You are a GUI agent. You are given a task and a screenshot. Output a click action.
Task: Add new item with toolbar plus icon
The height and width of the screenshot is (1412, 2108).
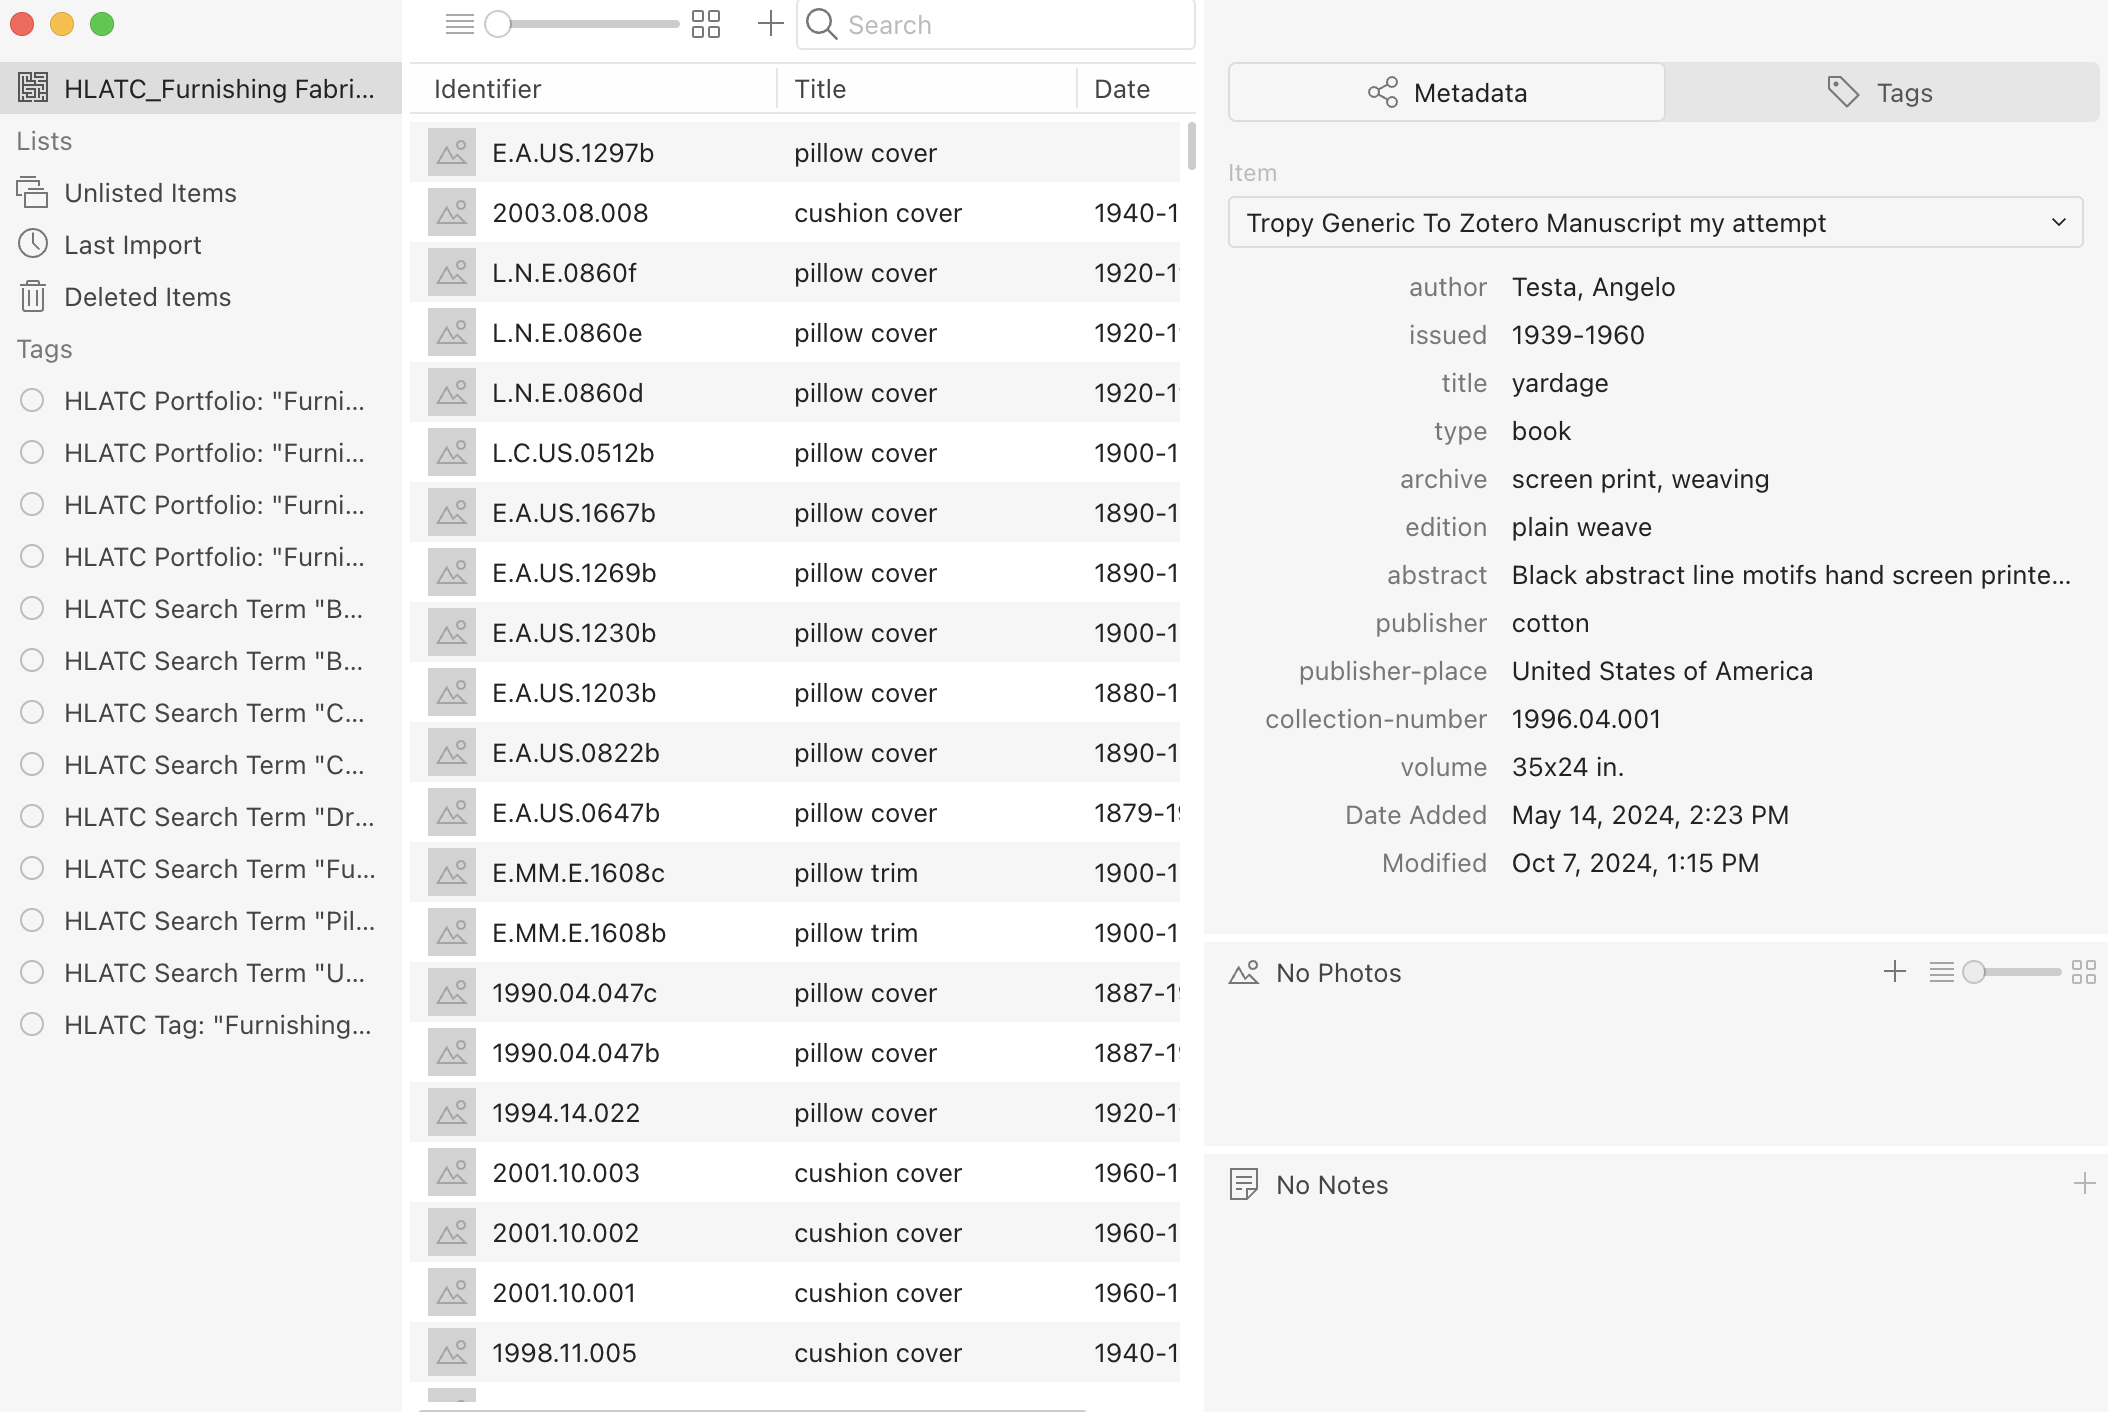[770, 24]
